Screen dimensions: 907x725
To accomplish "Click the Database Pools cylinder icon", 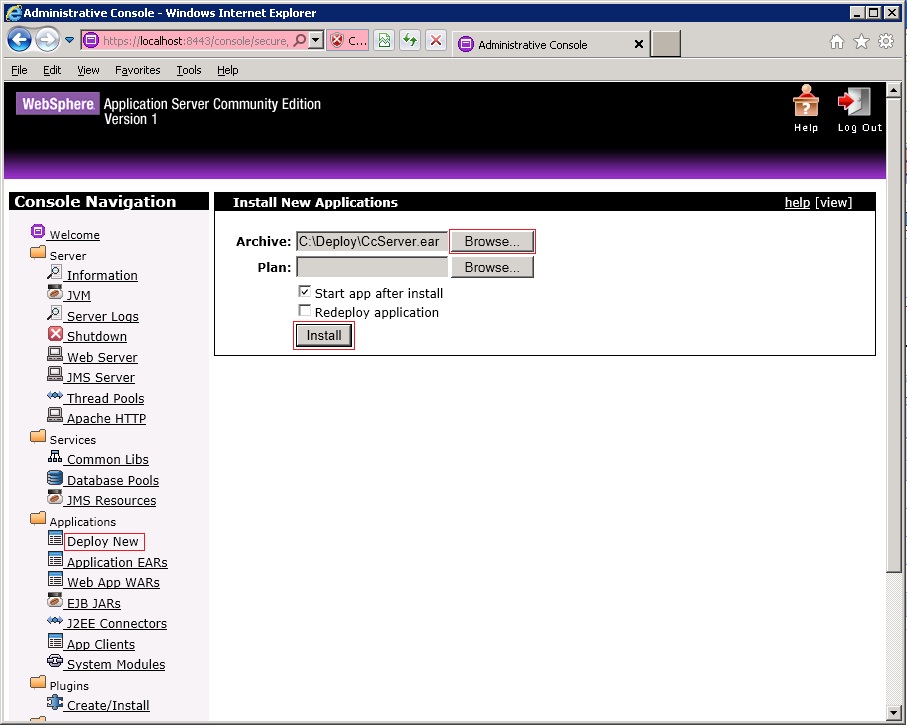I will pyautogui.click(x=55, y=478).
